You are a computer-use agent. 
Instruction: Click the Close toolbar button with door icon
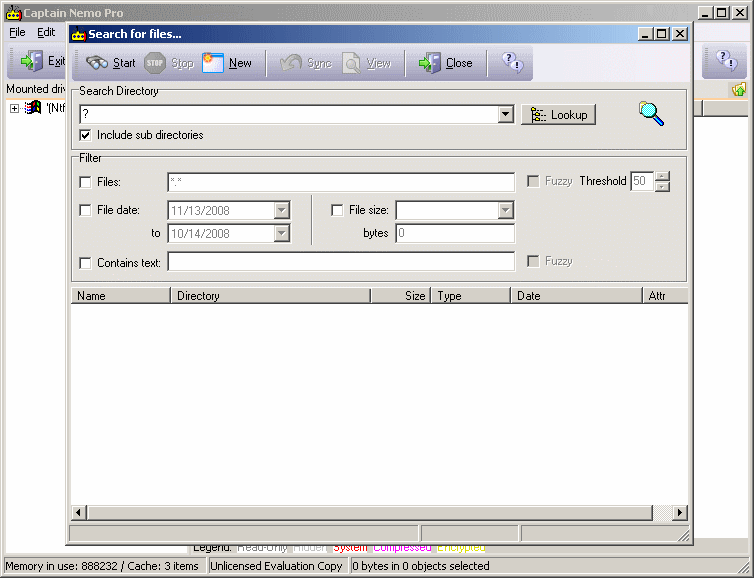(430, 63)
